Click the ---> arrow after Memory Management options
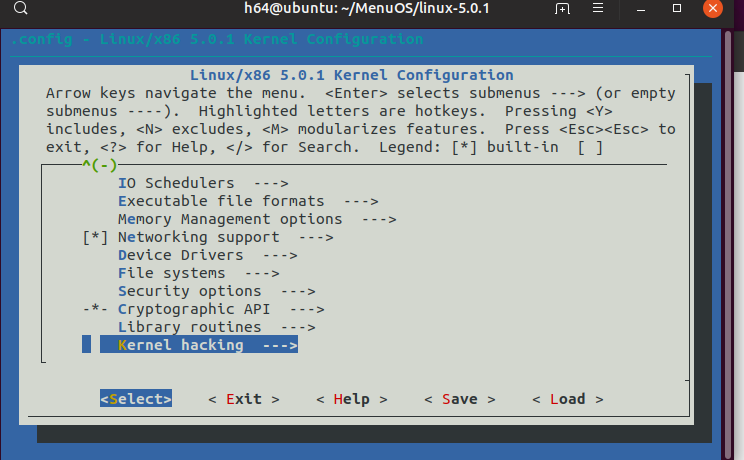The height and width of the screenshot is (460, 744). pyautogui.click(x=379, y=220)
